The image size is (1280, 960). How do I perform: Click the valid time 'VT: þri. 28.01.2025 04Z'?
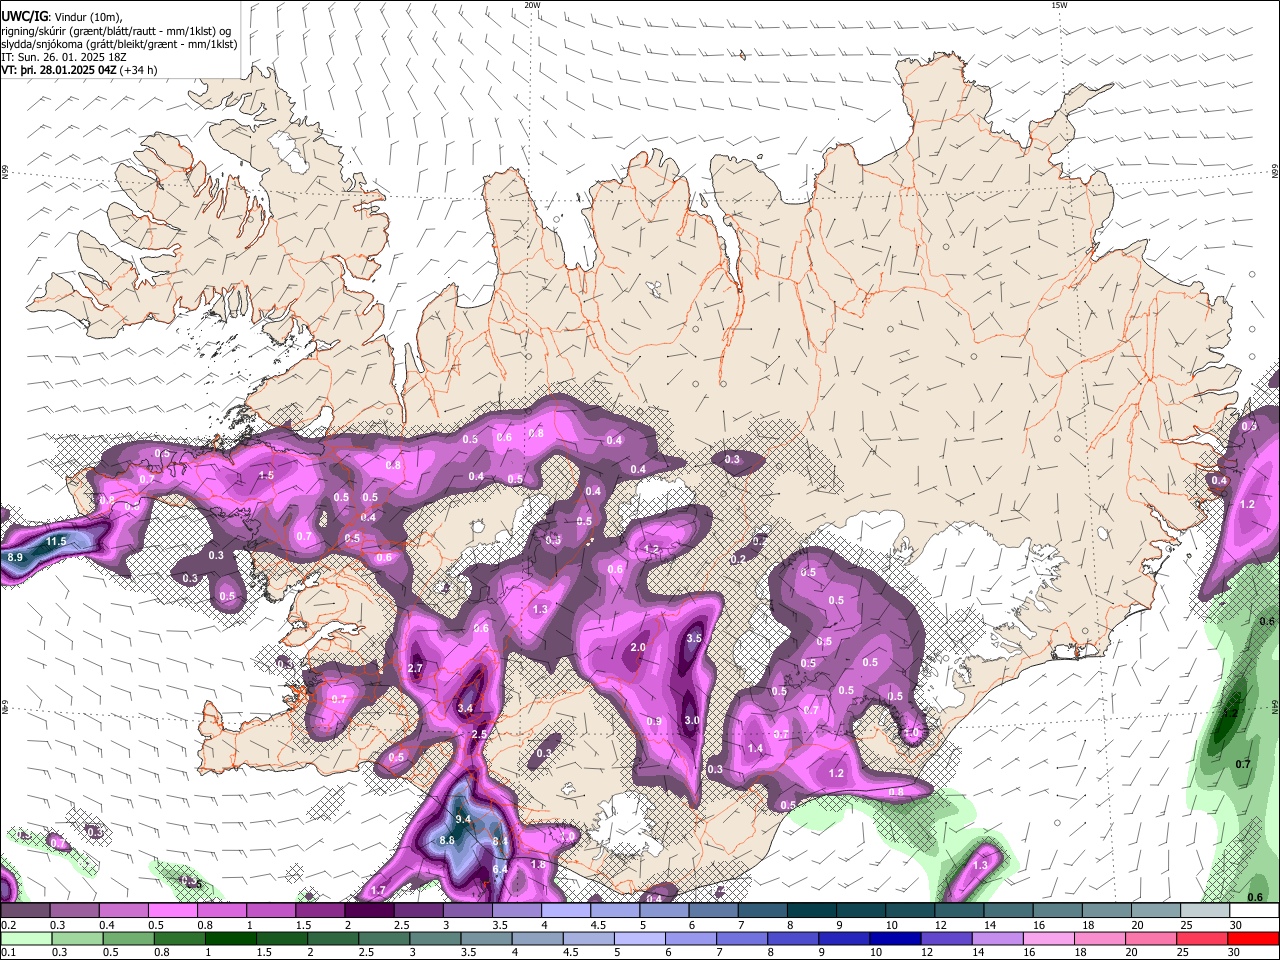[59, 71]
